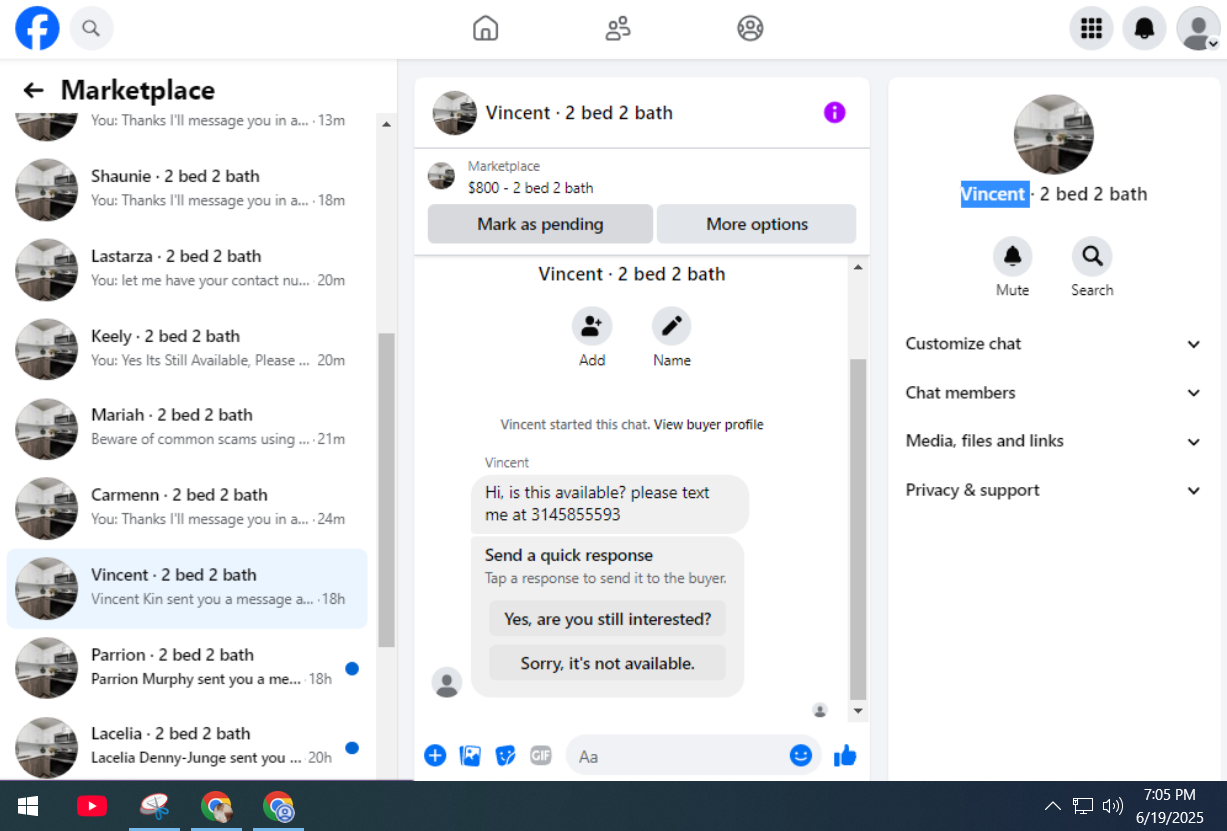
Task: Open the notifications bell in header
Action: tap(1145, 28)
